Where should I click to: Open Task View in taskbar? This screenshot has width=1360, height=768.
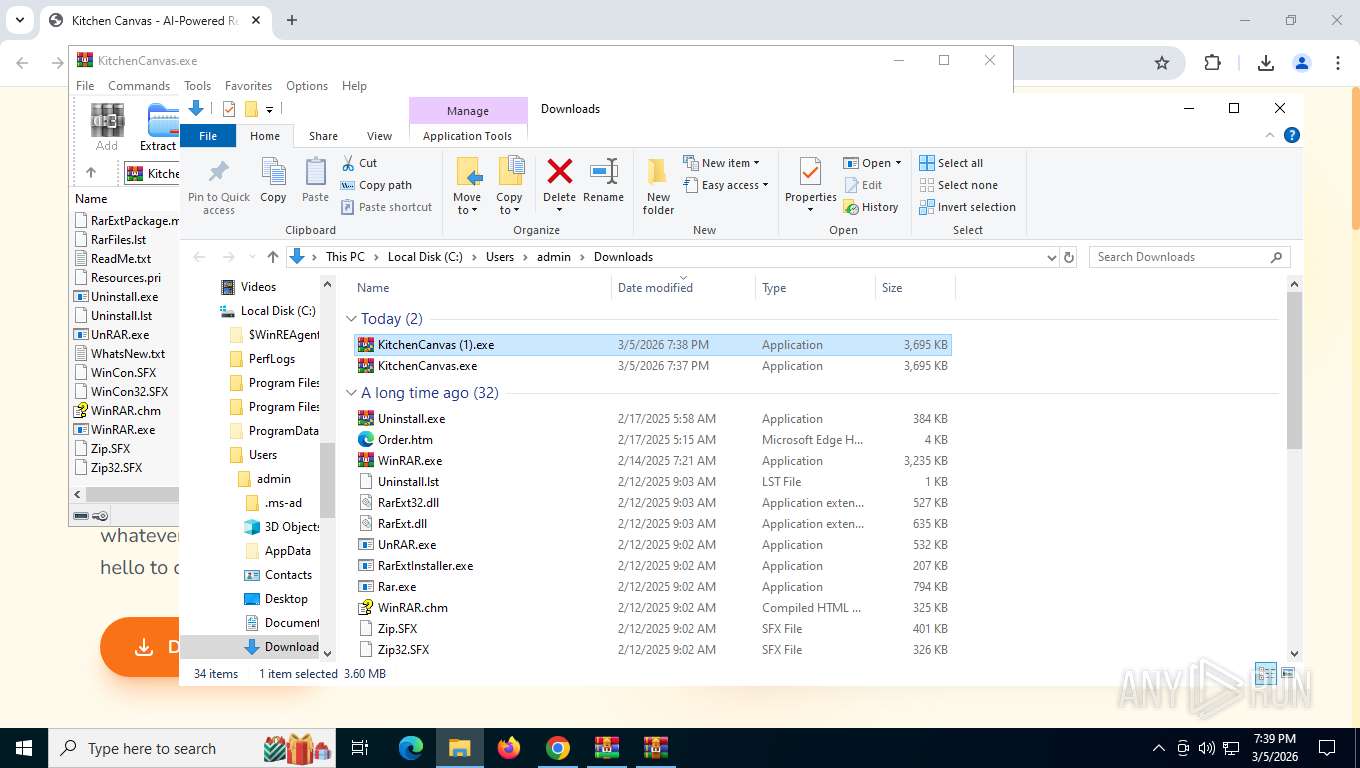pos(361,748)
